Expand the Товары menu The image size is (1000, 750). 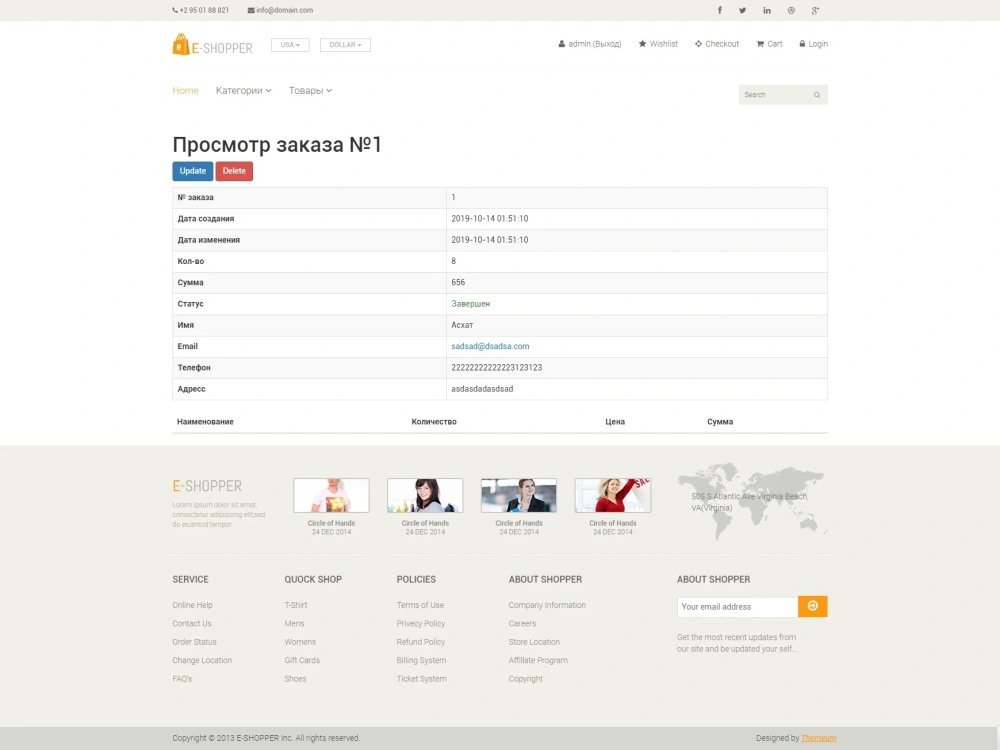click(x=310, y=91)
